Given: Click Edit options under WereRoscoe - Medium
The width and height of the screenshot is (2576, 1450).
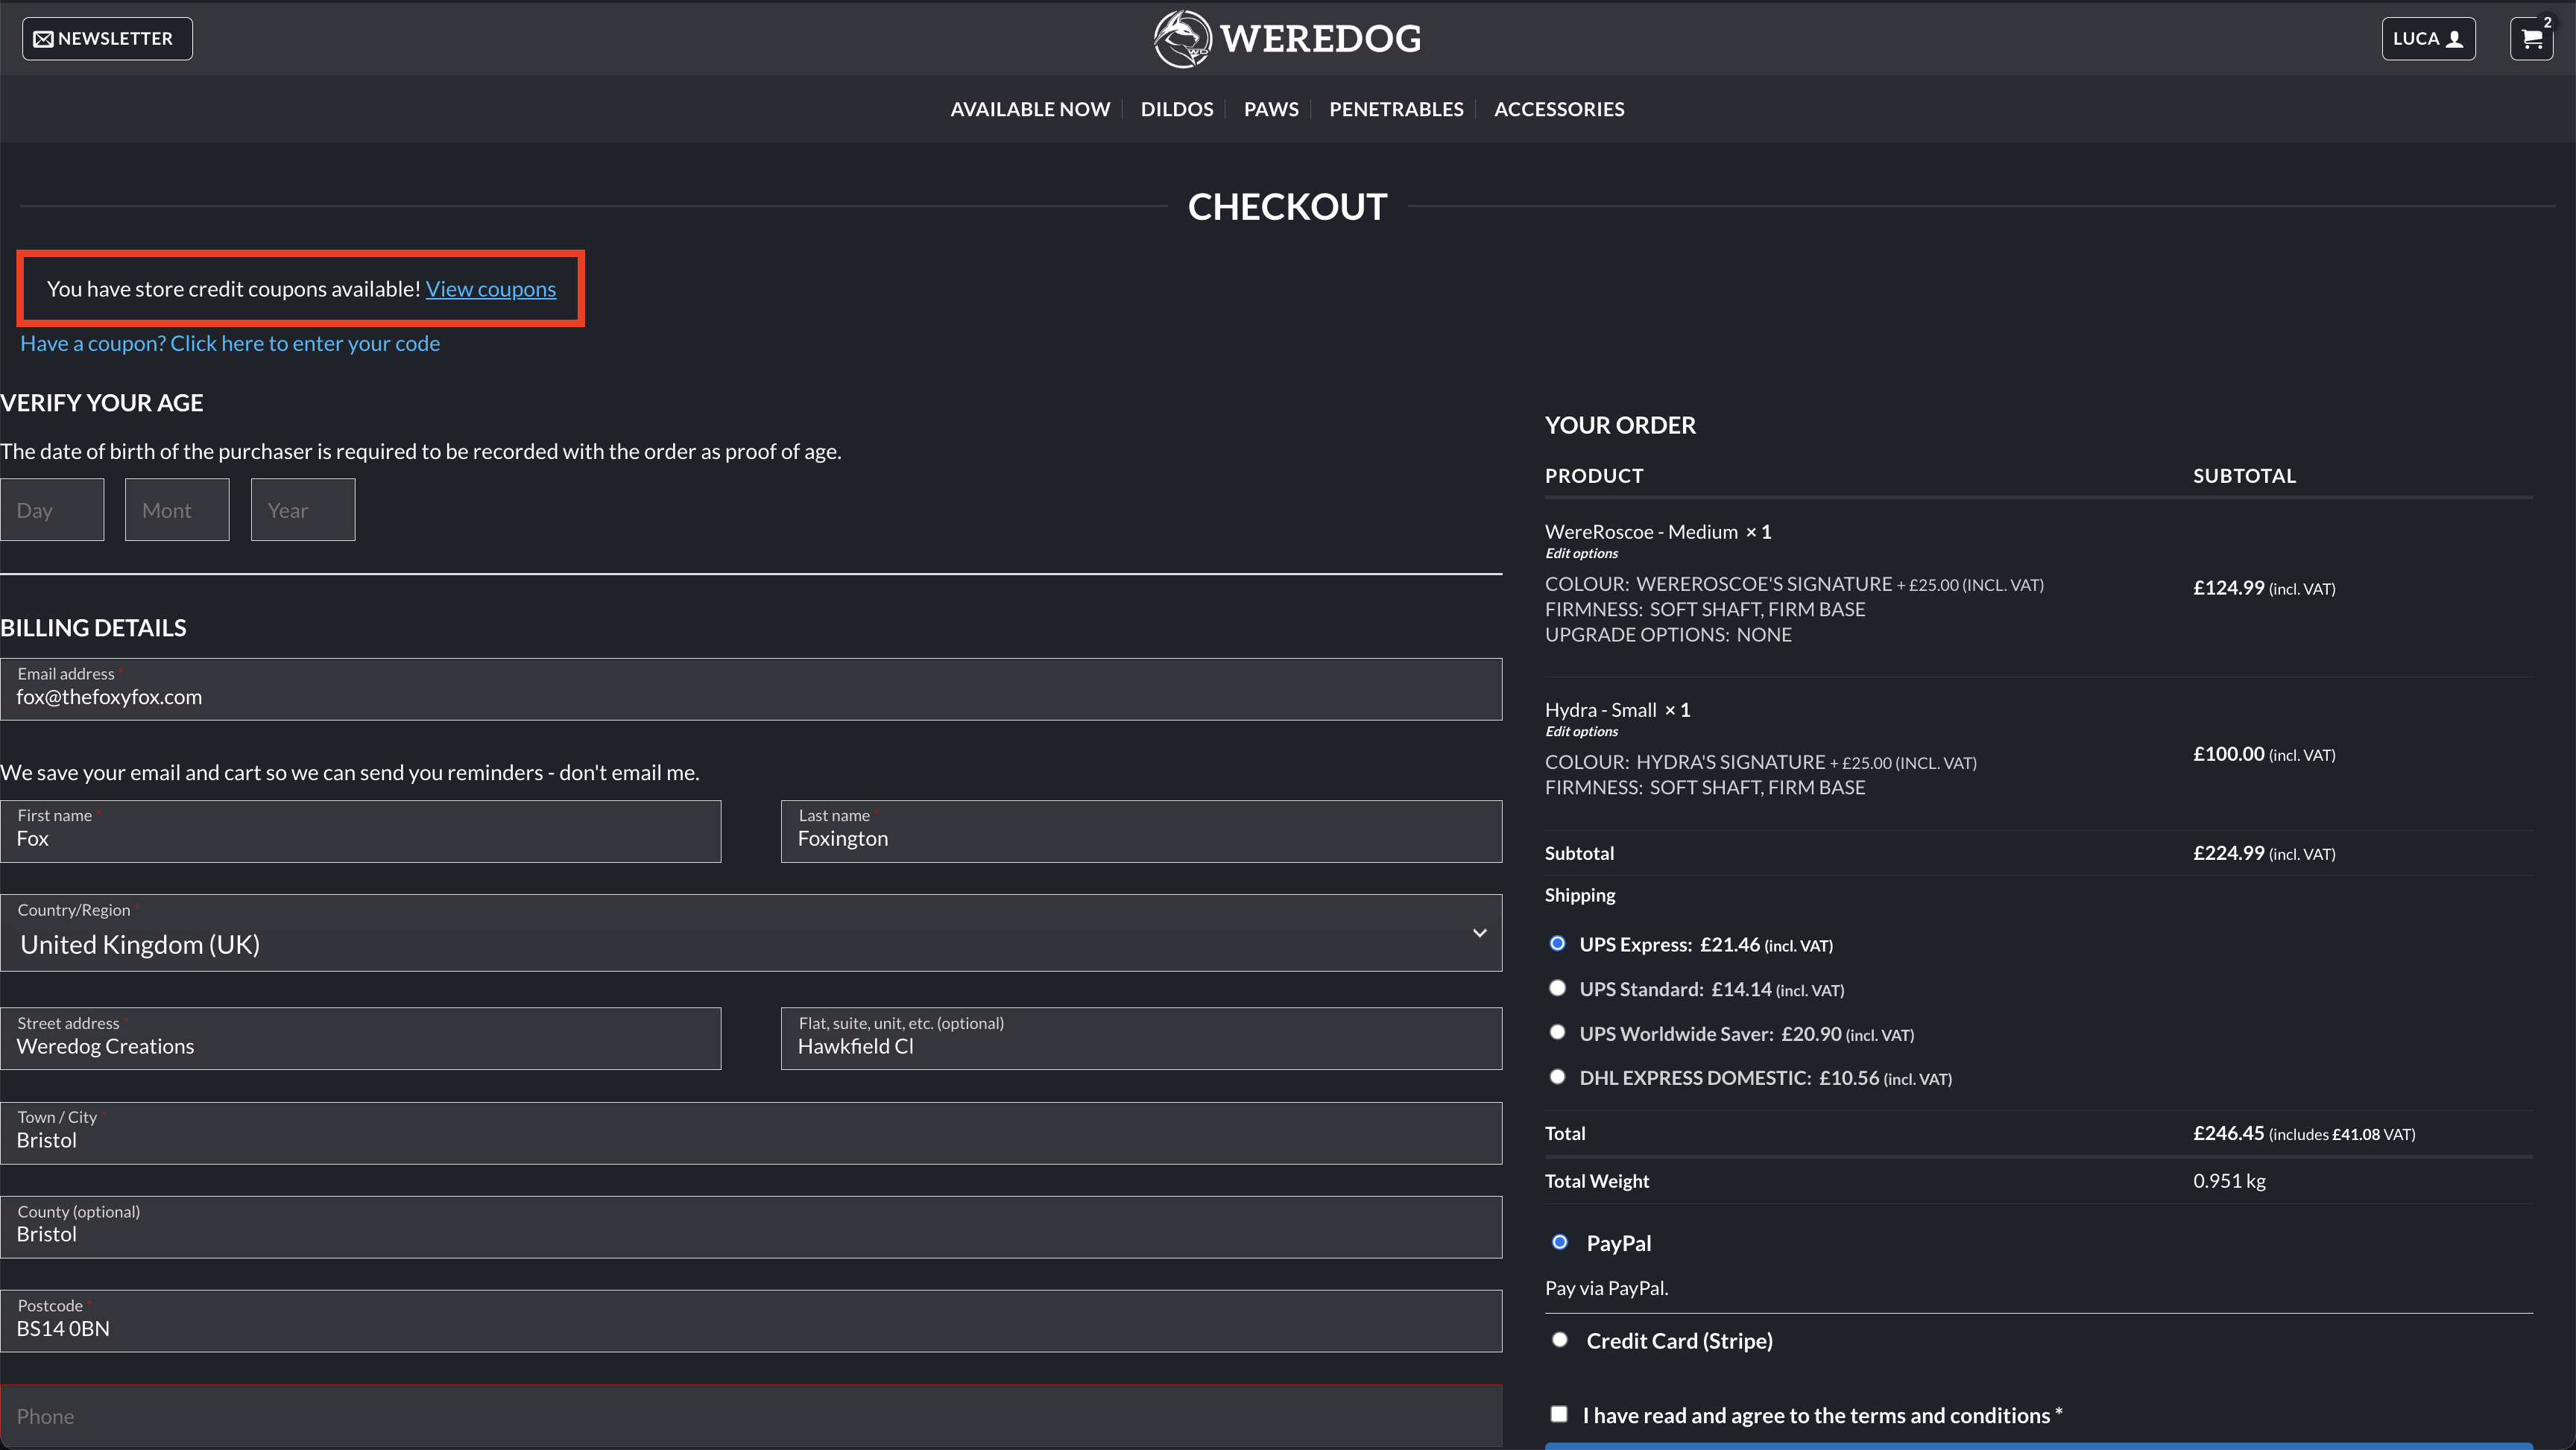Looking at the screenshot, I should click(1581, 553).
